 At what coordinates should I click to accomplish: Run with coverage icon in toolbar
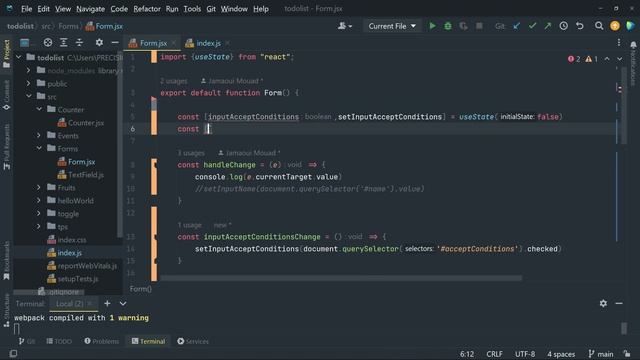tap(463, 26)
